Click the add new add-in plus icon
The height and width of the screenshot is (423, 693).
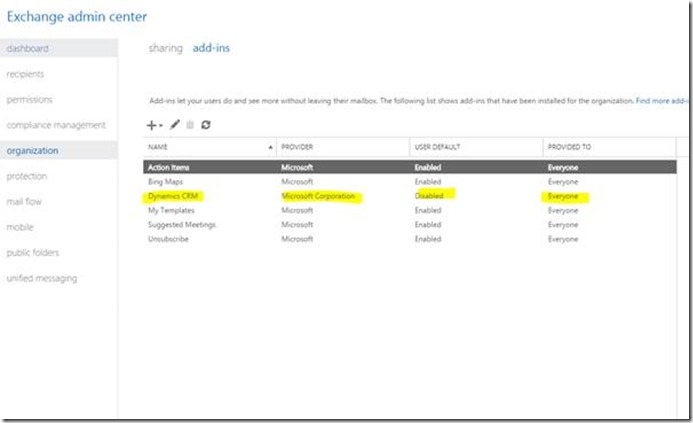pos(152,125)
